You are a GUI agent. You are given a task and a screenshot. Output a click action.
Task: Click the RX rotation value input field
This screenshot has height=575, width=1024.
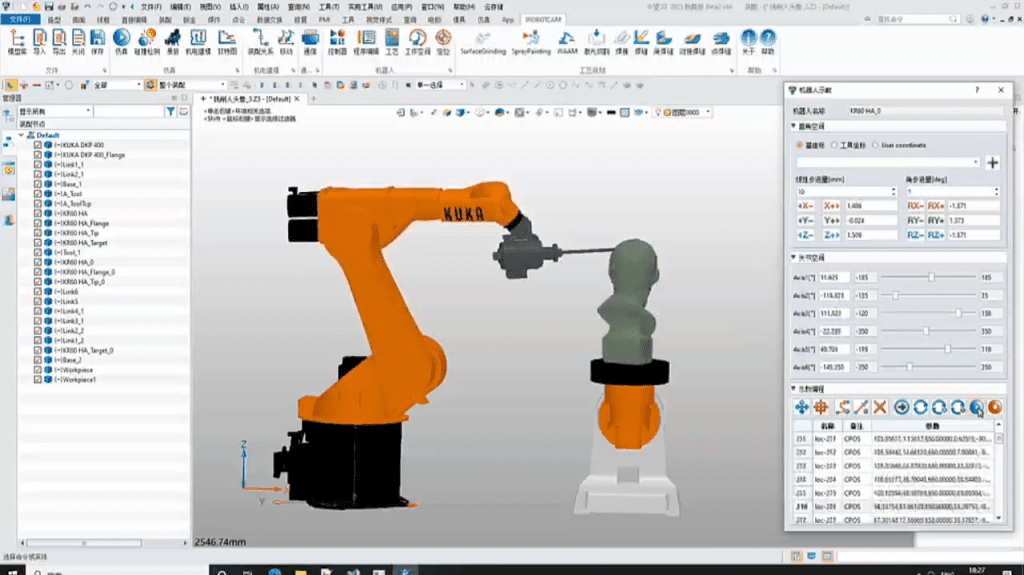973,205
